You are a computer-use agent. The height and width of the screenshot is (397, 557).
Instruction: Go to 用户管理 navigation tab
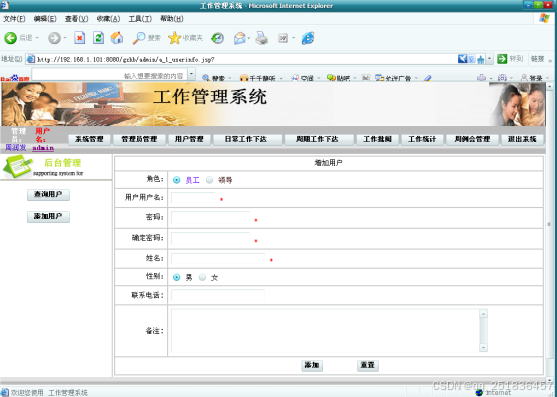coord(189,139)
